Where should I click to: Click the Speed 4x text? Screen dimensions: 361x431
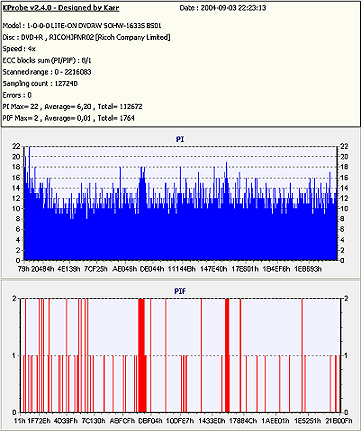(x=19, y=49)
